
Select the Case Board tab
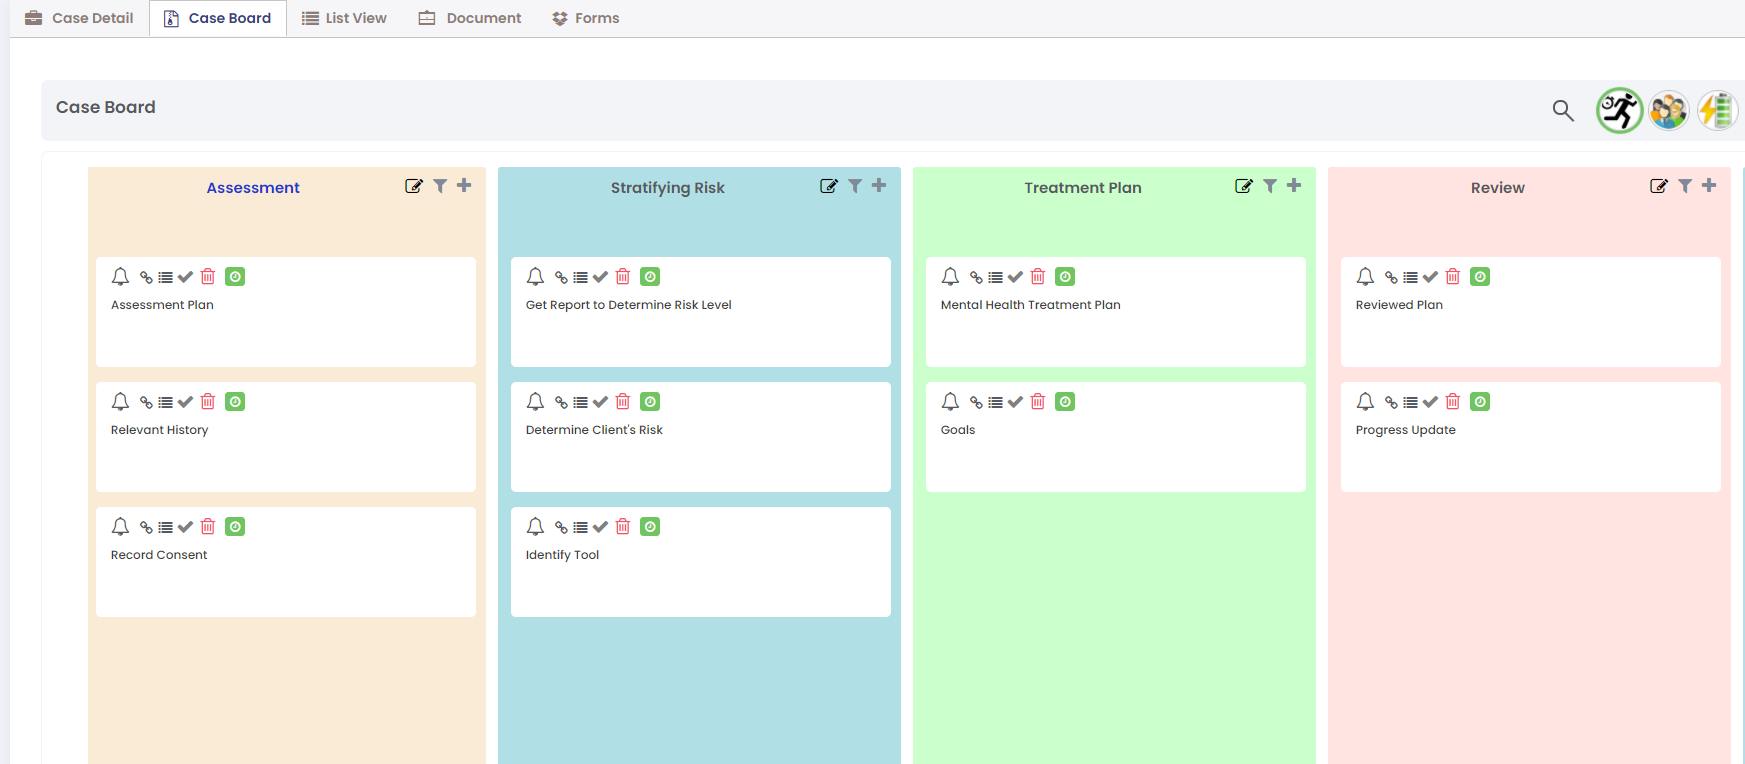click(218, 18)
